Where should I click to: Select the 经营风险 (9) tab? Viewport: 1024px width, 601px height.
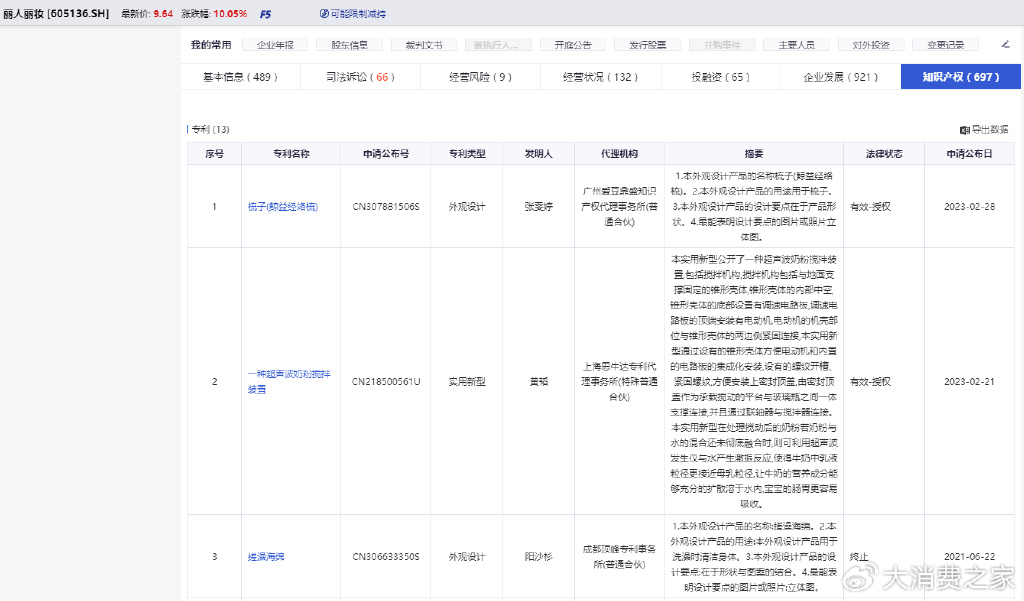point(480,77)
